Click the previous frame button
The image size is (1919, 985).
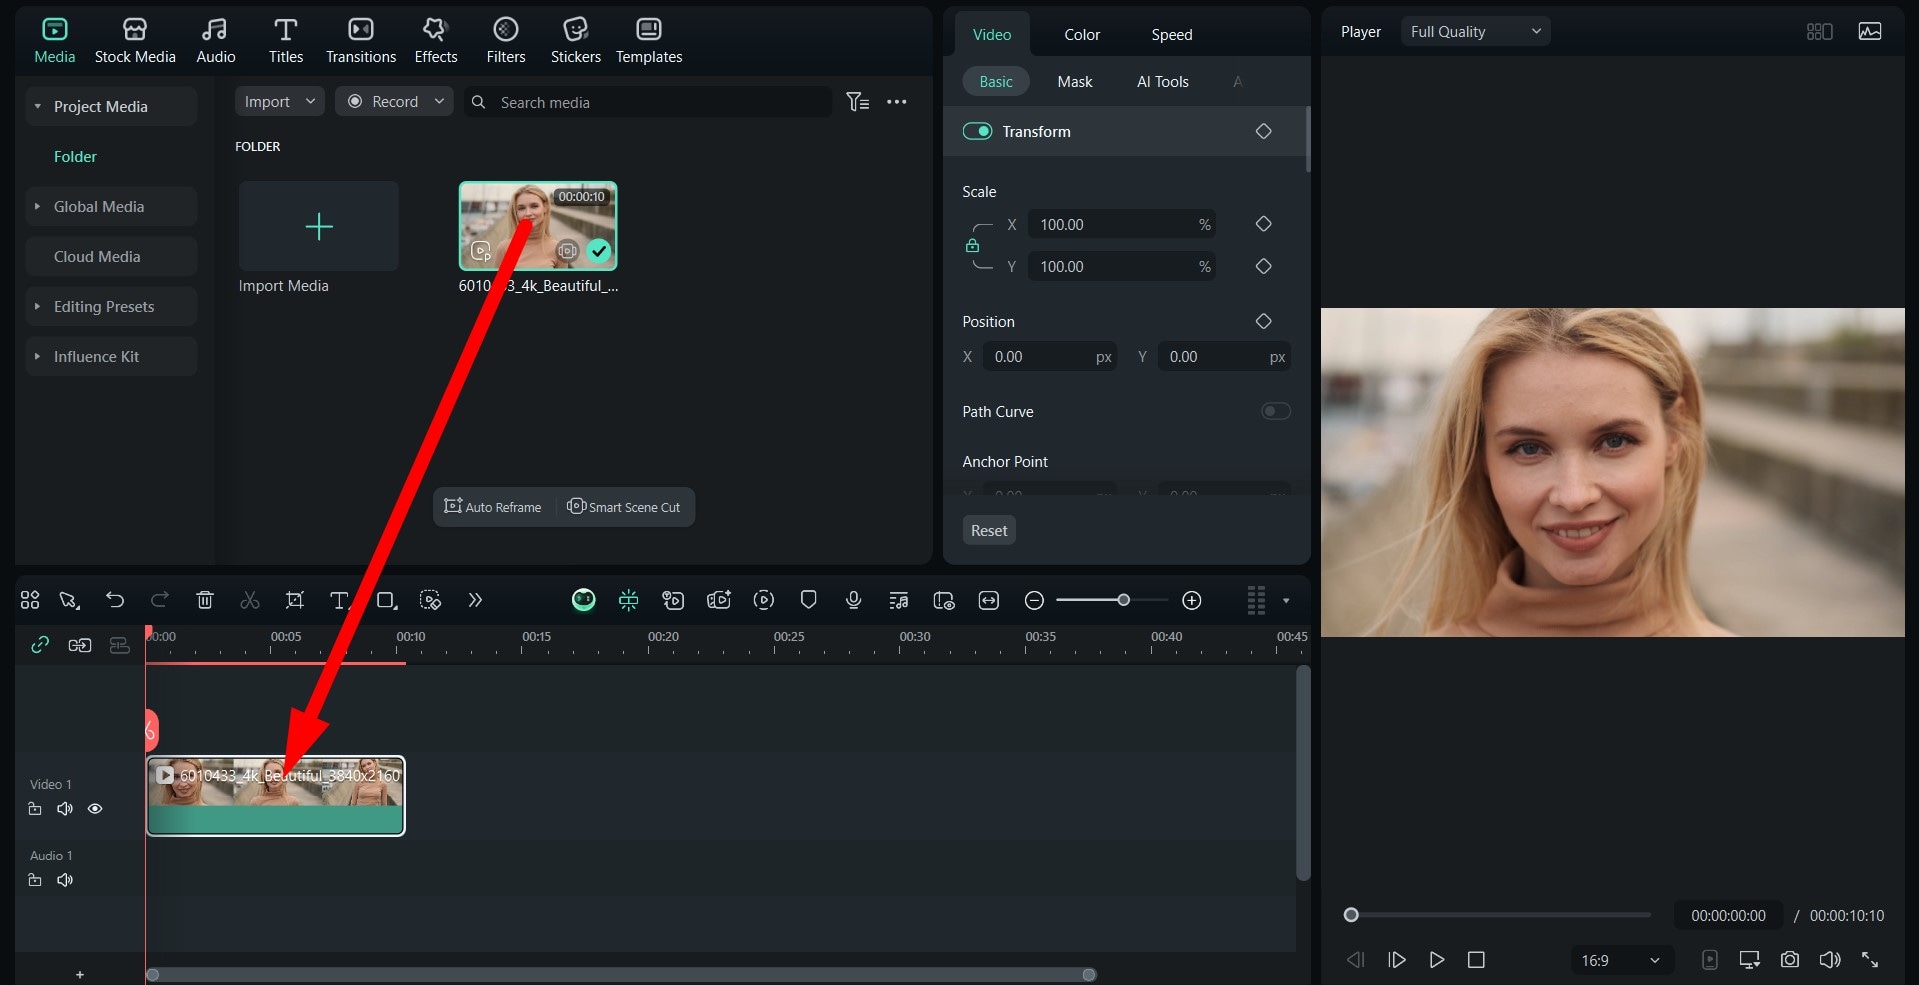[1356, 960]
